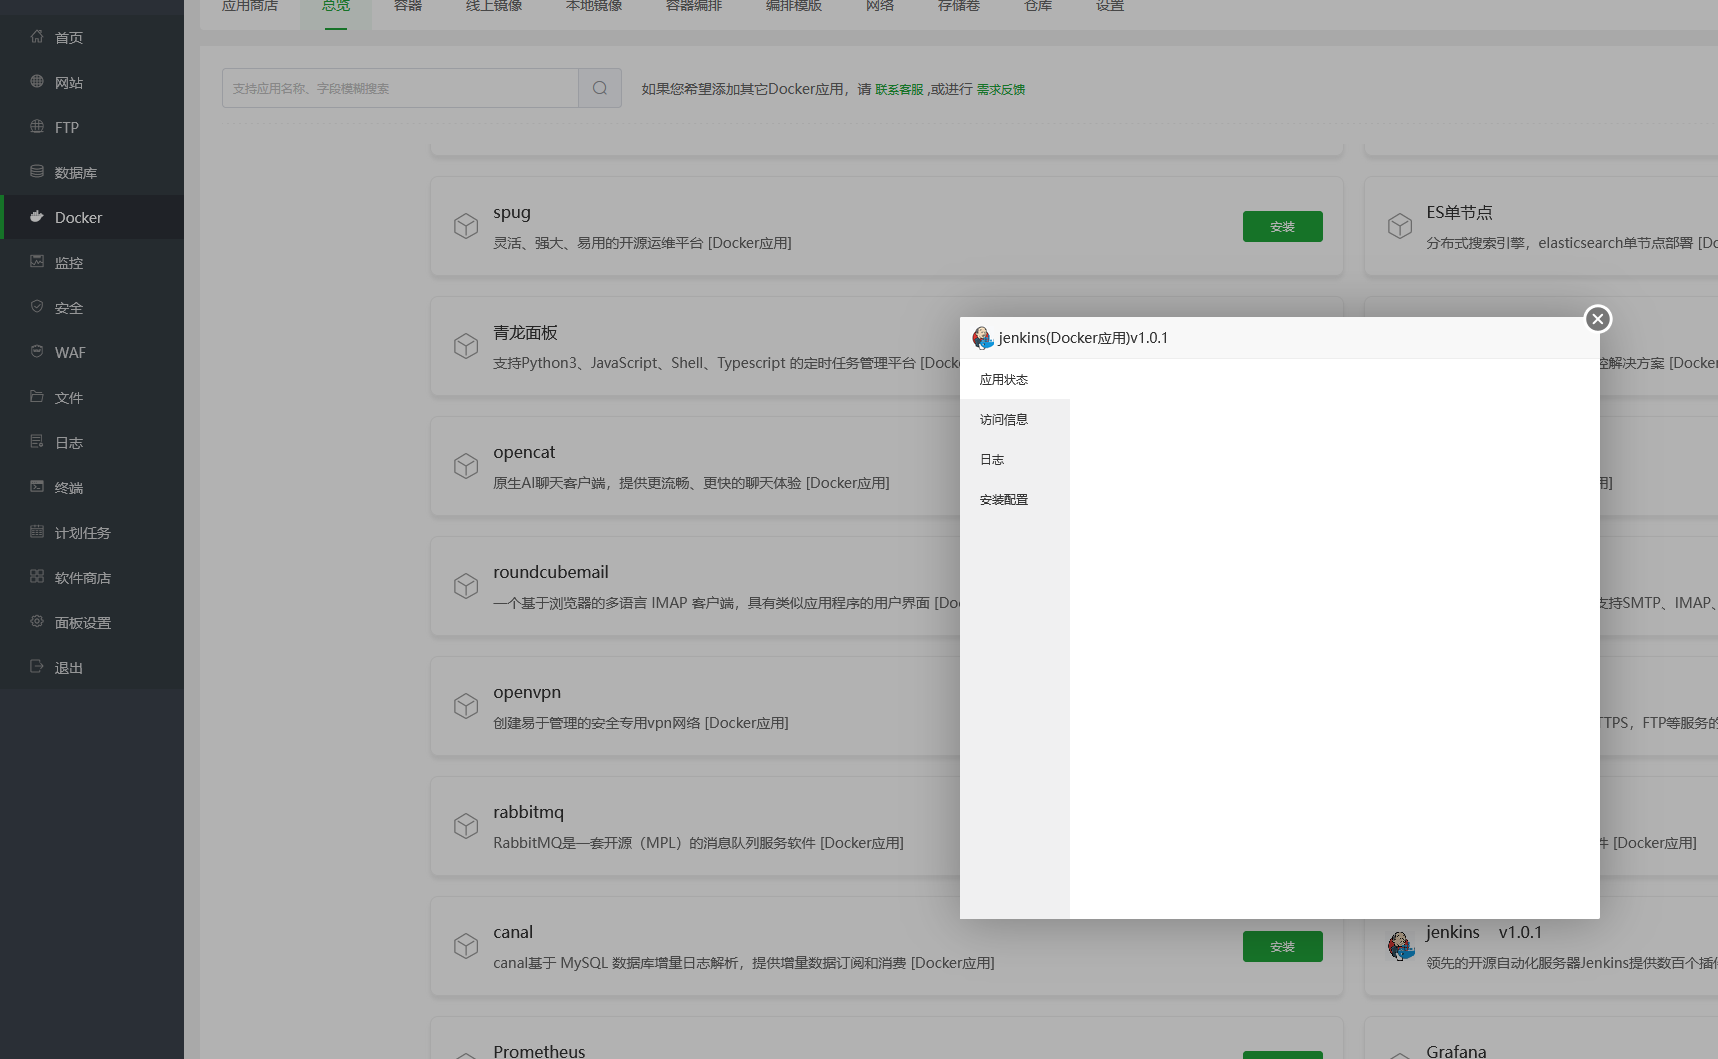Open the FTP sidebar icon

coord(37,127)
